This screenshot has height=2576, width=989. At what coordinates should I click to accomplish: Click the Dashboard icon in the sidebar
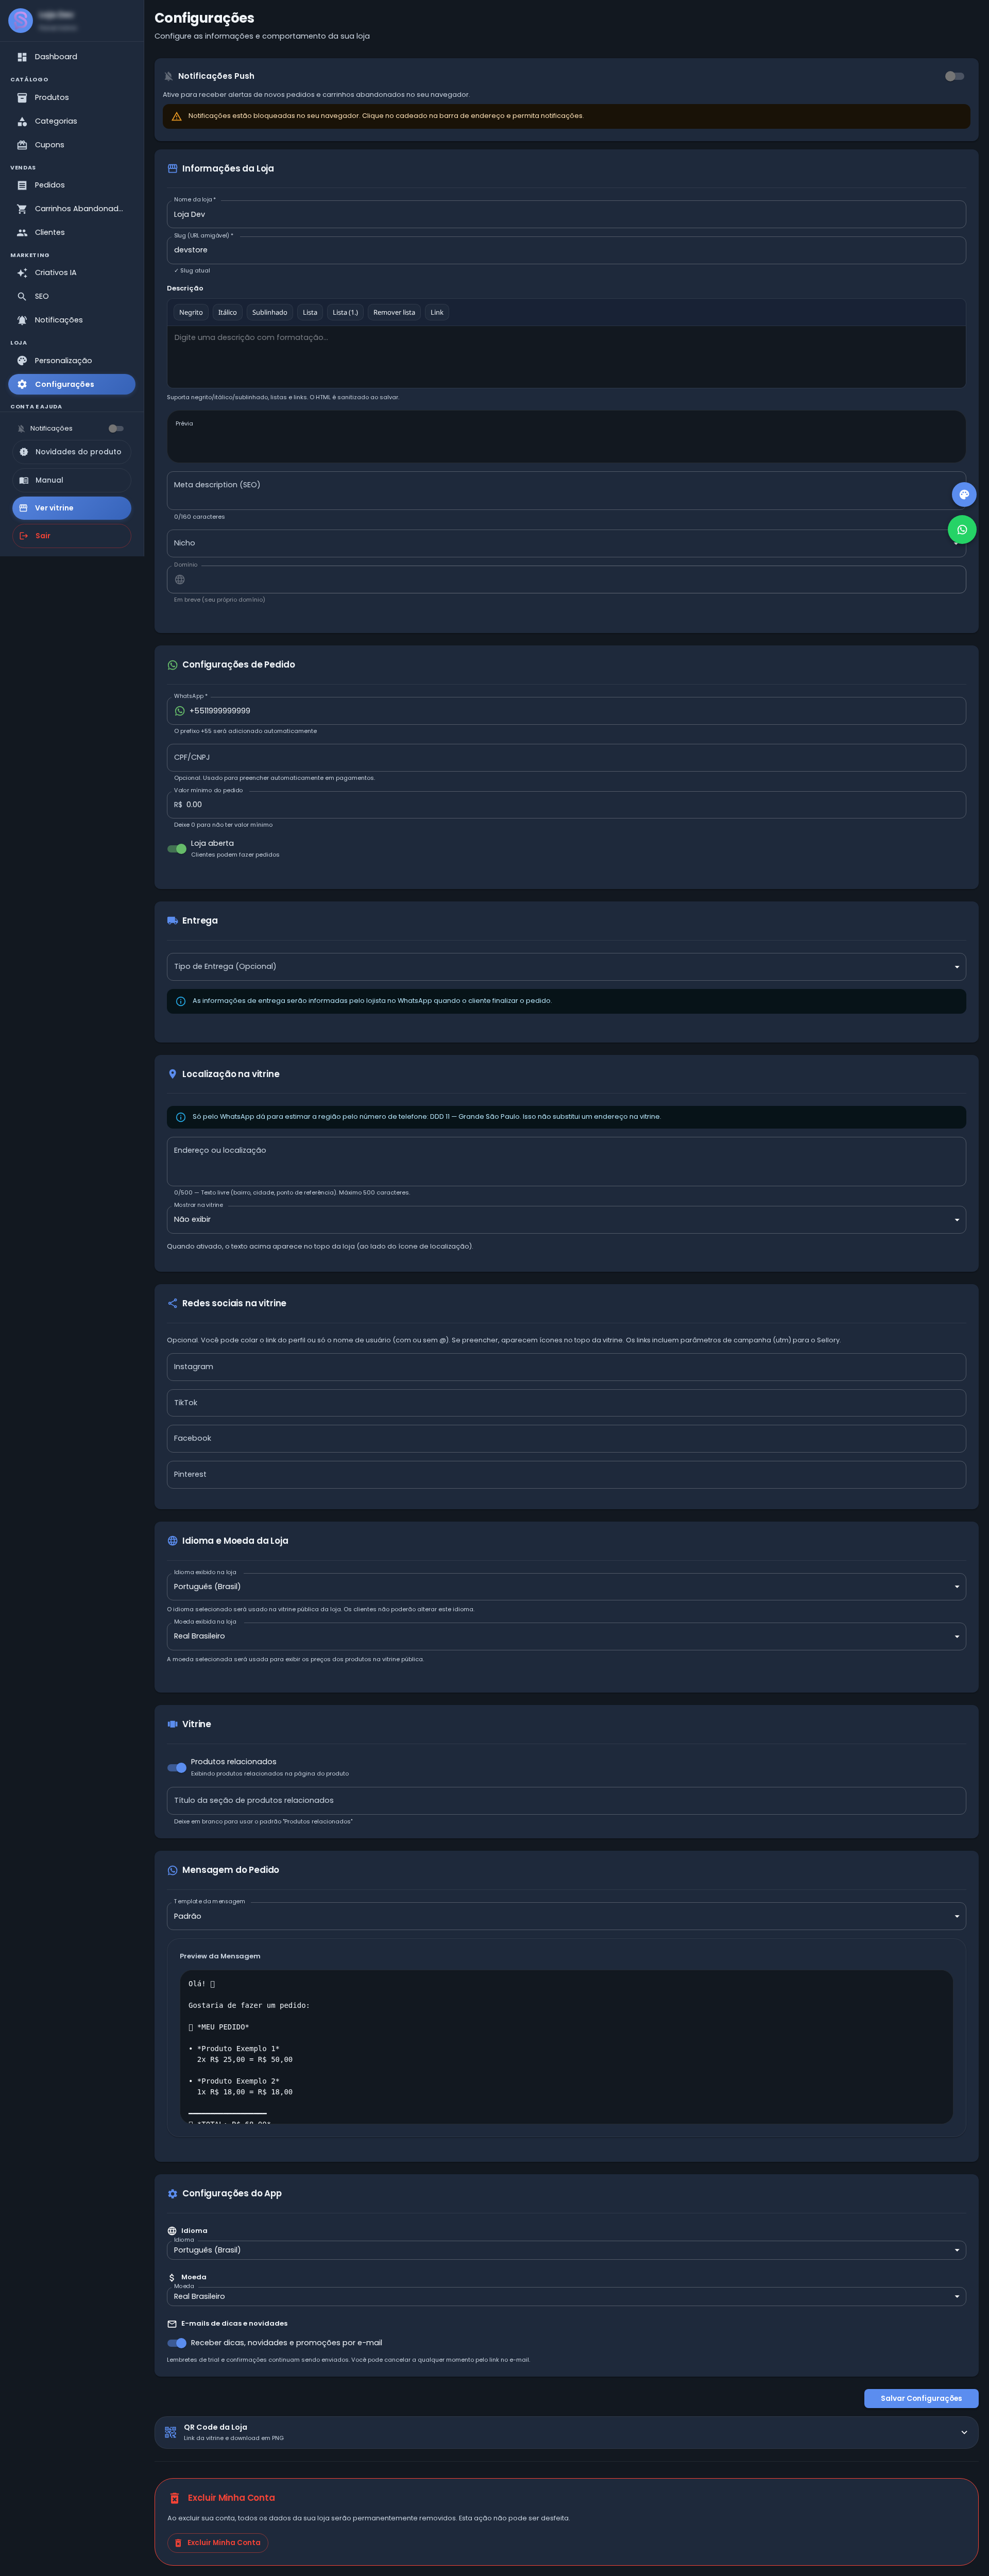pos(22,57)
